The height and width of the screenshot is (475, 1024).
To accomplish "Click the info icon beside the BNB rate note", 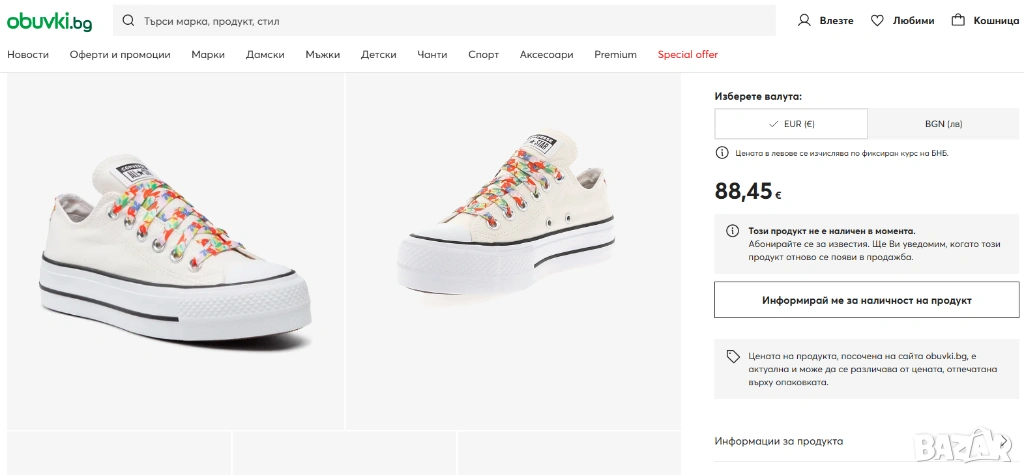I will (722, 153).
